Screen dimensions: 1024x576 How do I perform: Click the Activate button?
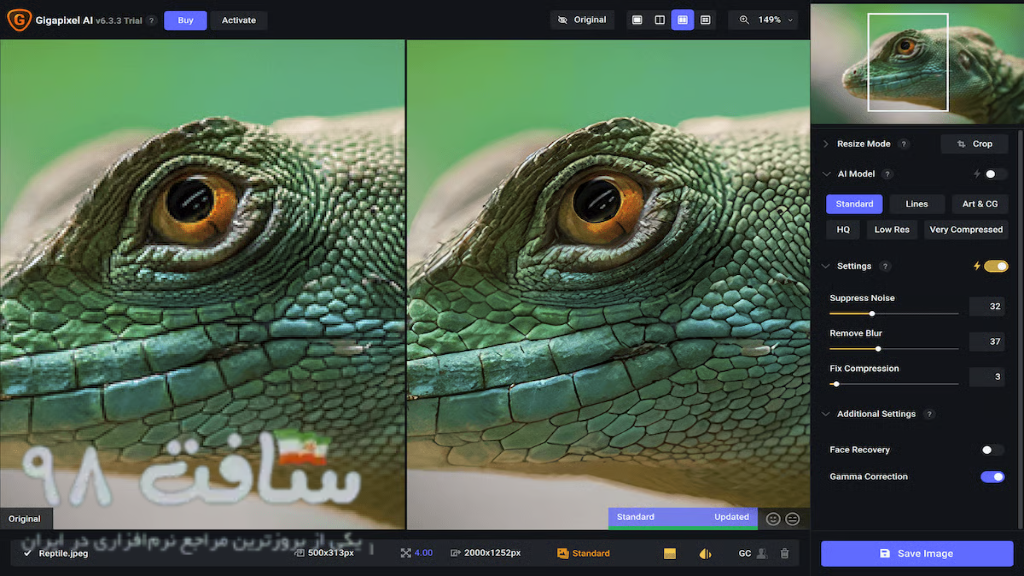click(x=238, y=20)
